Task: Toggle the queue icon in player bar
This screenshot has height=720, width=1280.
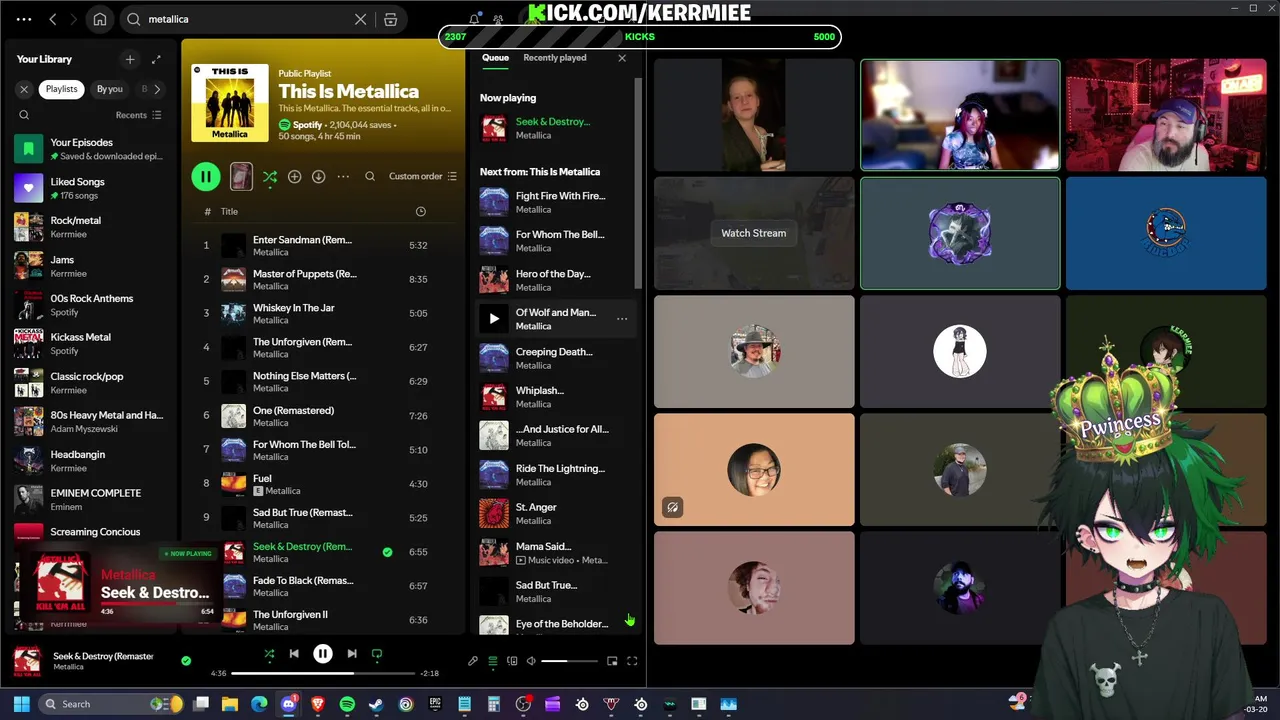Action: 493,661
